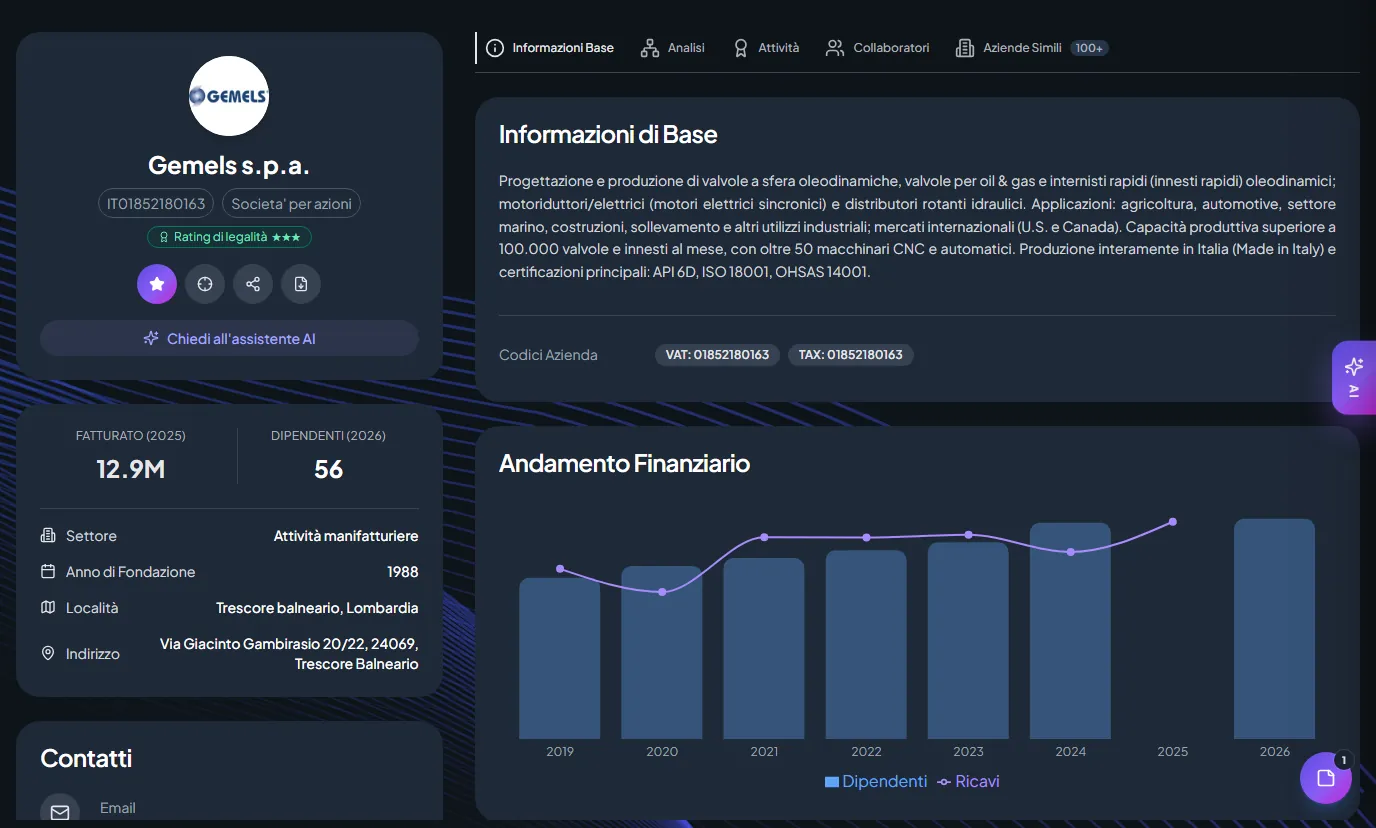Click the file download icon button
Viewport: 1376px width, 828px height.
point(301,284)
